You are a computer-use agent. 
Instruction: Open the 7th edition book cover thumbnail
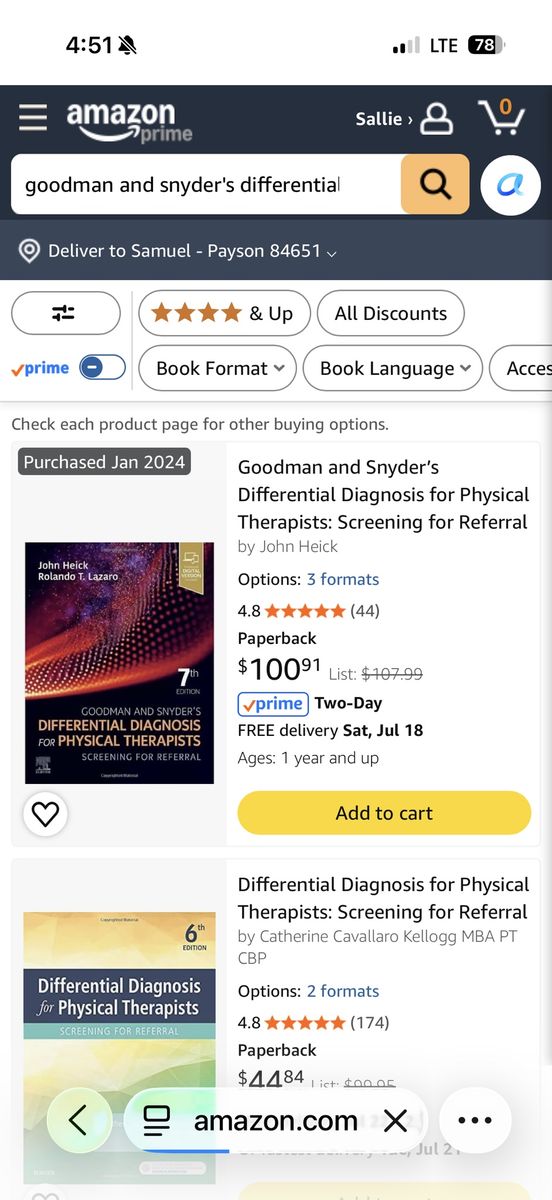click(x=119, y=663)
